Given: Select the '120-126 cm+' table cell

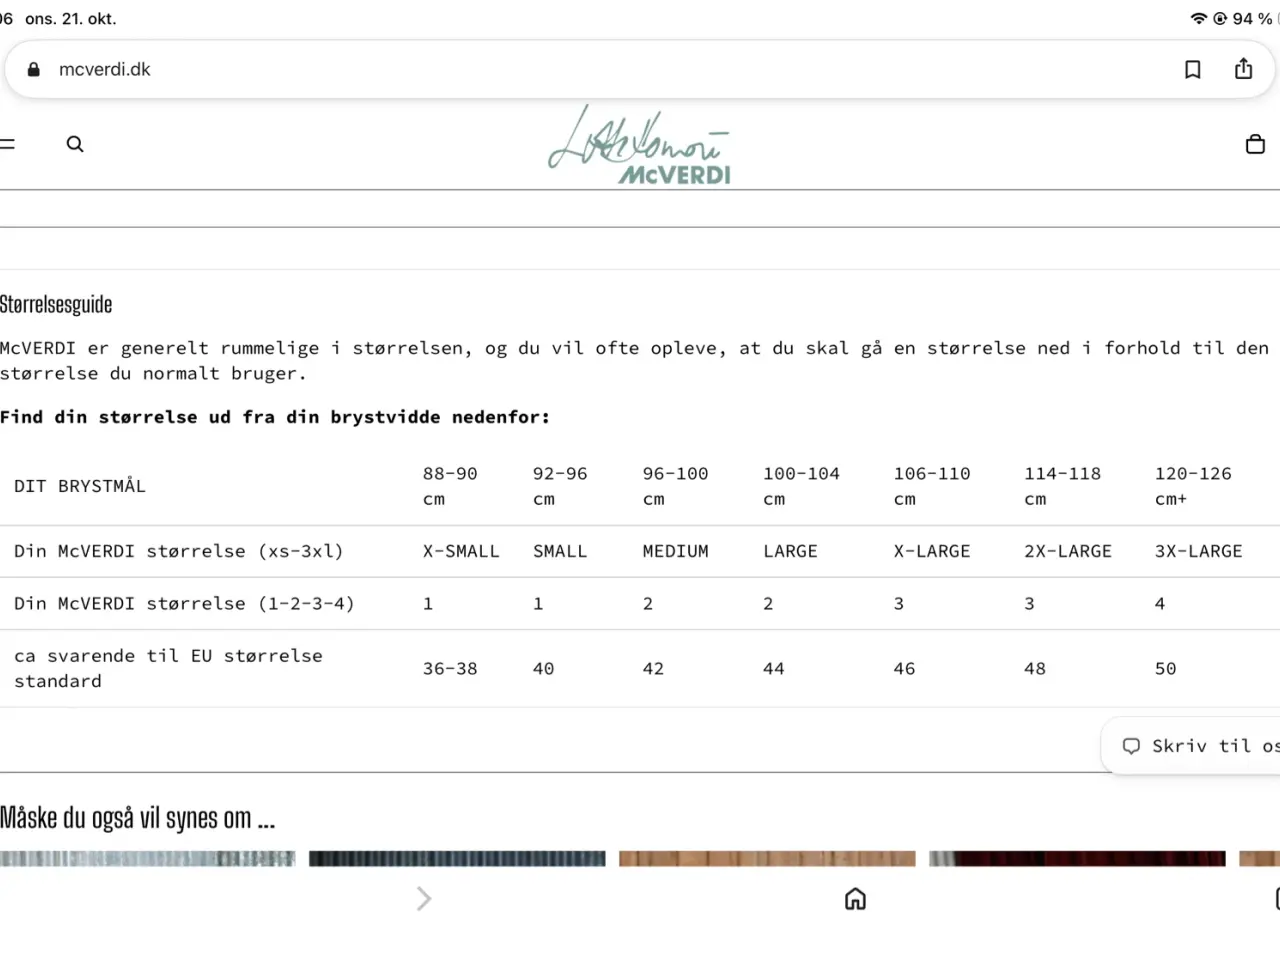Looking at the screenshot, I should click(1193, 486).
